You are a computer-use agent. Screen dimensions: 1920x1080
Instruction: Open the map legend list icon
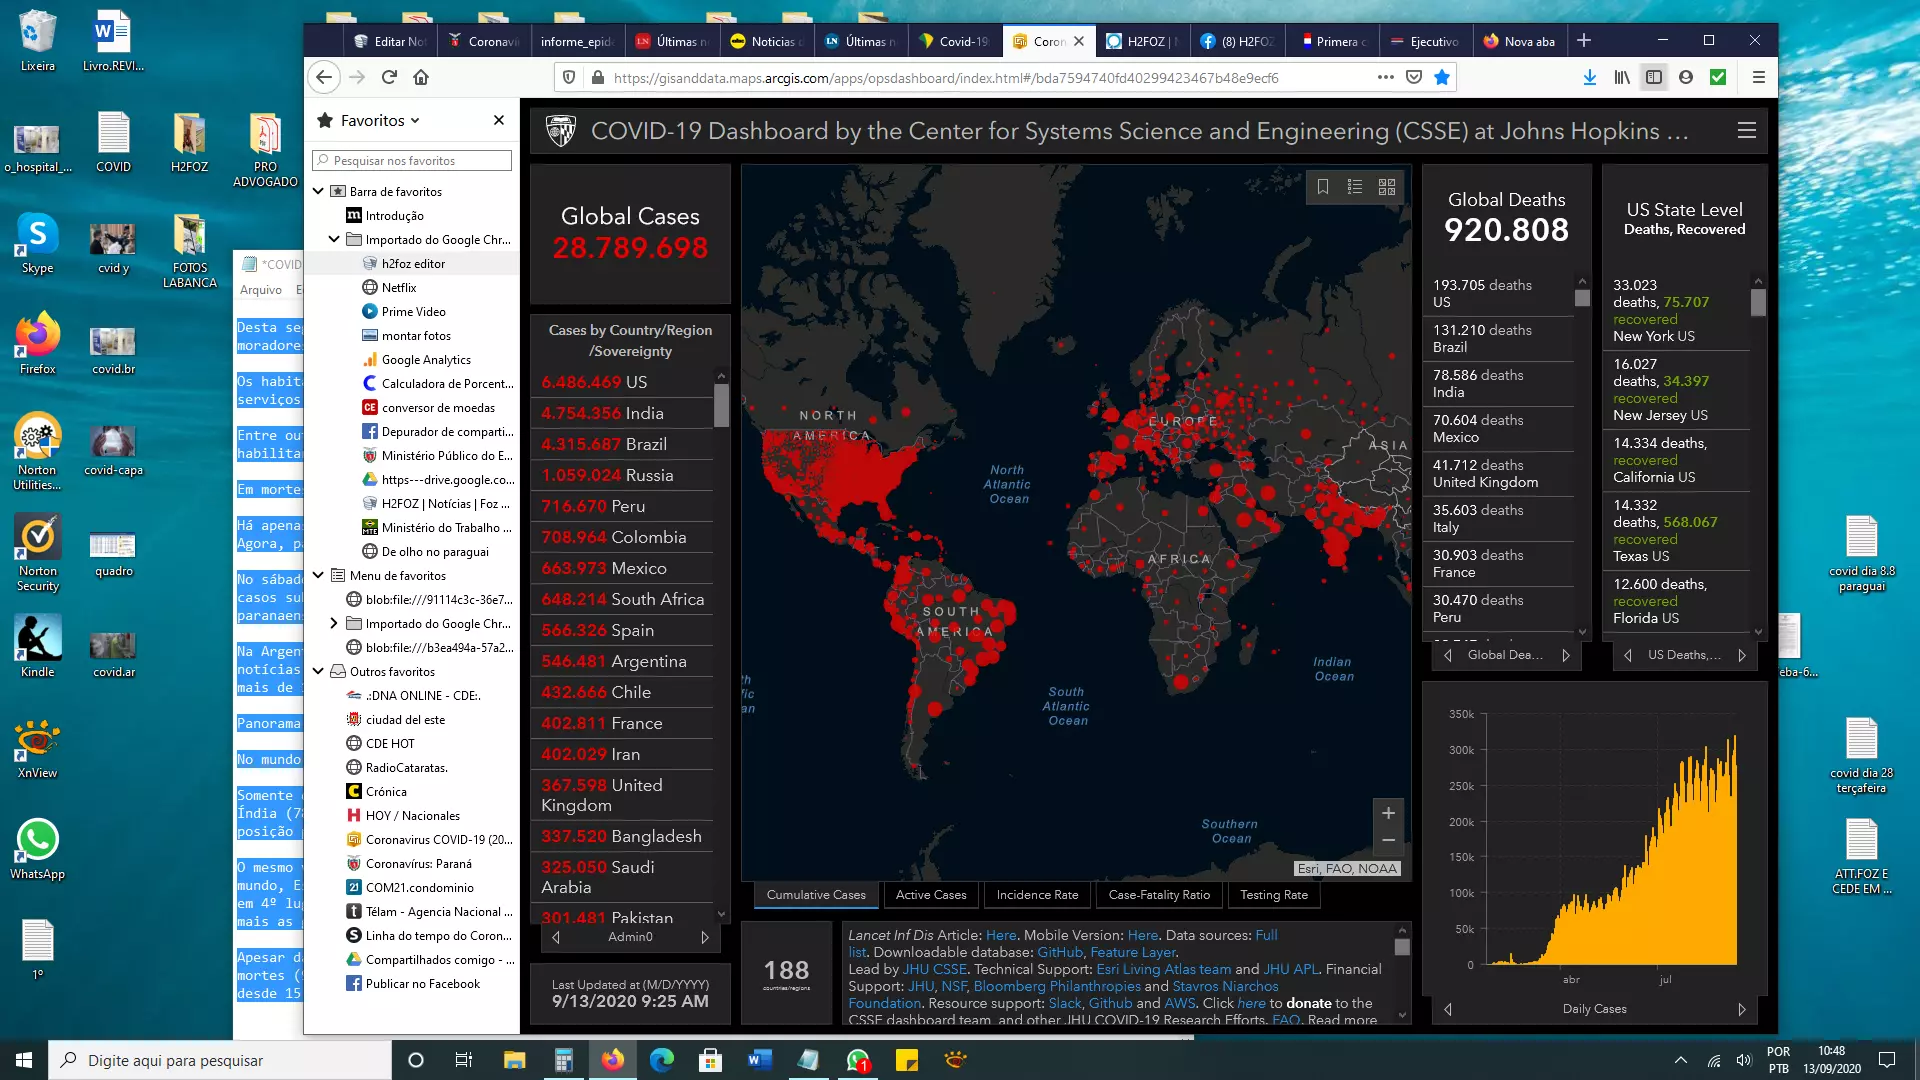pos(1355,187)
